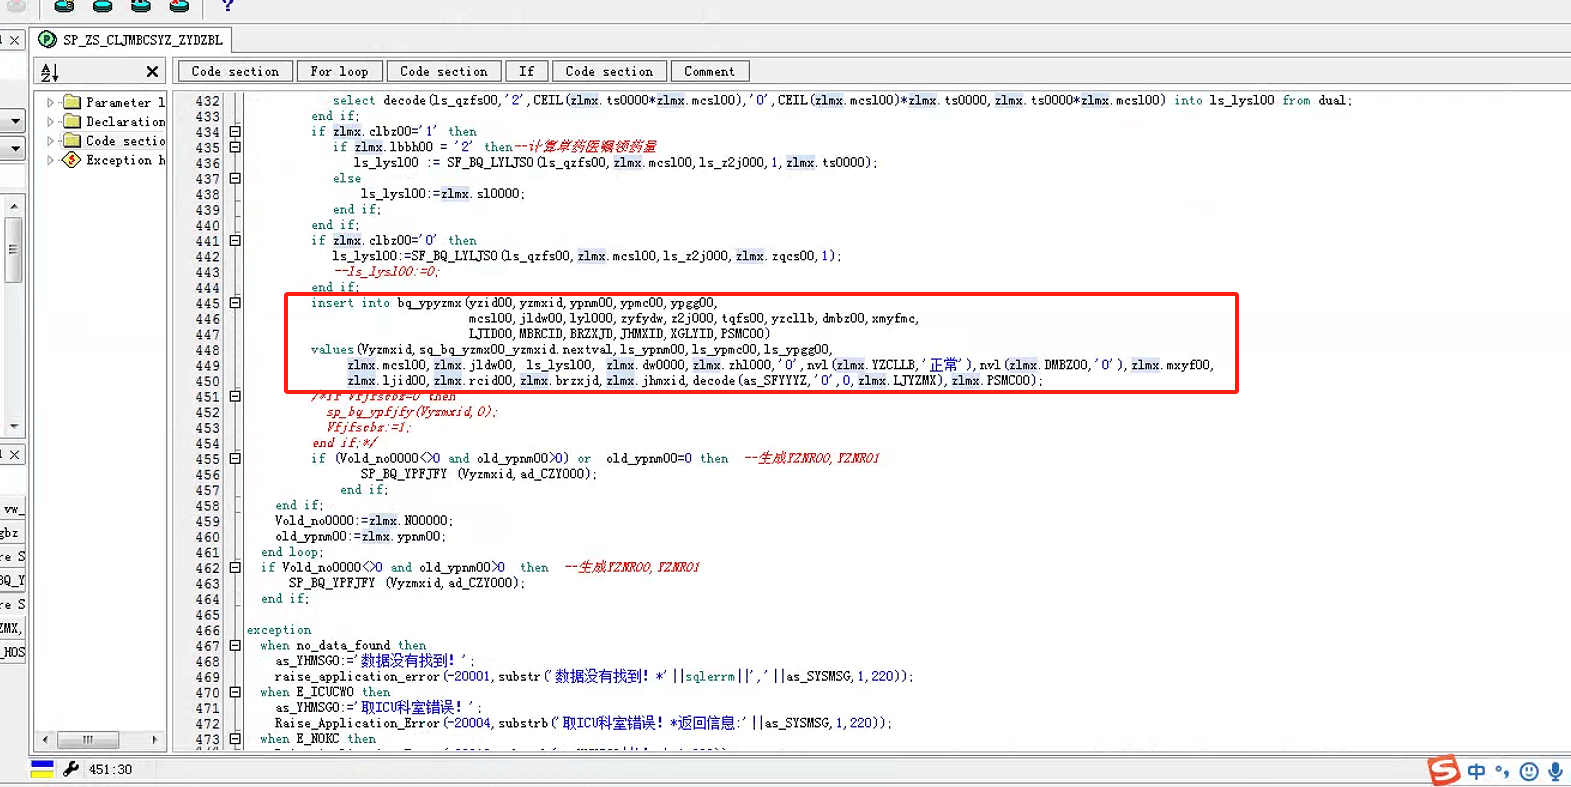Viewport: 1571px width, 787px height.
Task: Click 'old_ypnm00:=zlmx.ypnm00;' on line 460
Action: 361,537
